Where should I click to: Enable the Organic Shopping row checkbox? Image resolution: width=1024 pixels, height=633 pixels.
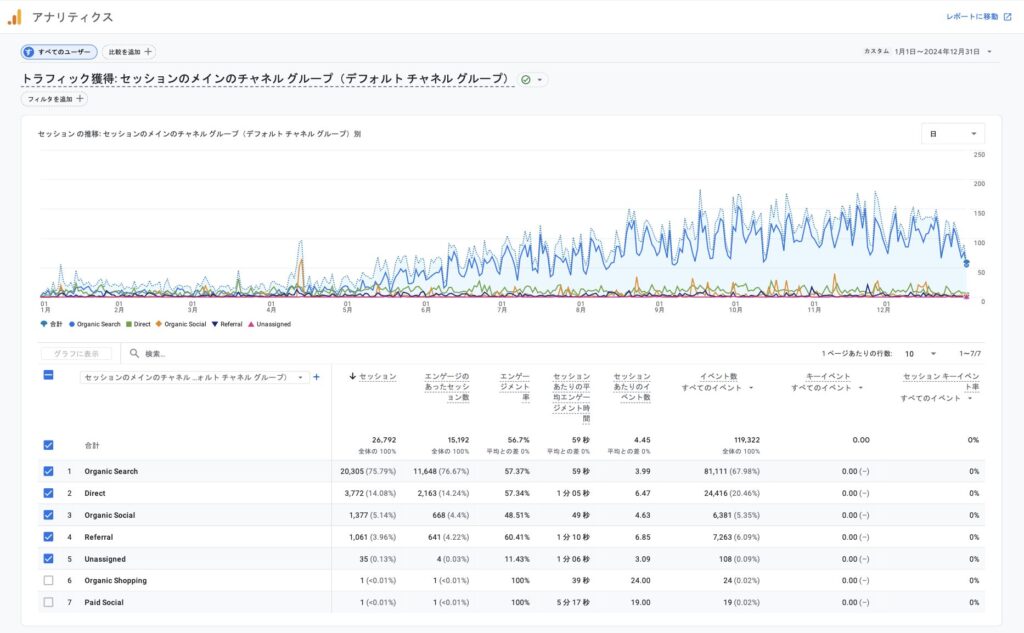pyautogui.click(x=49, y=581)
